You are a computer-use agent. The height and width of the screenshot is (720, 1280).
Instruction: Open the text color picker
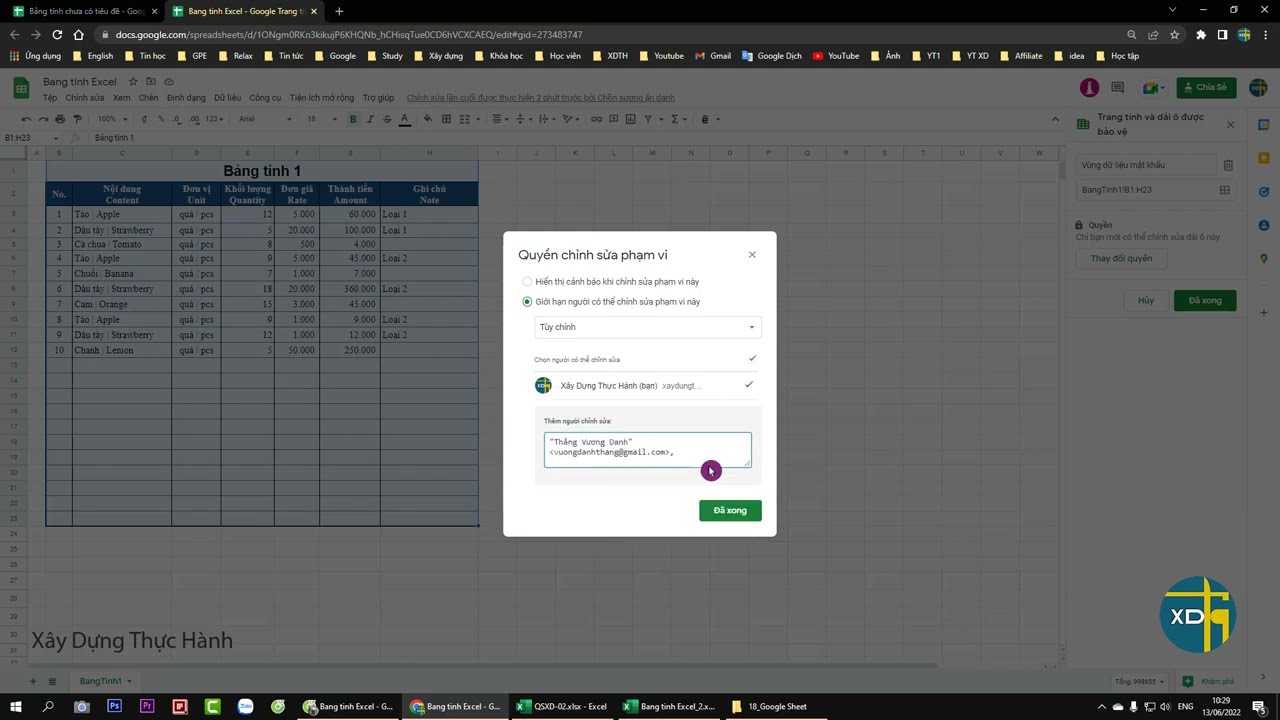(x=404, y=119)
